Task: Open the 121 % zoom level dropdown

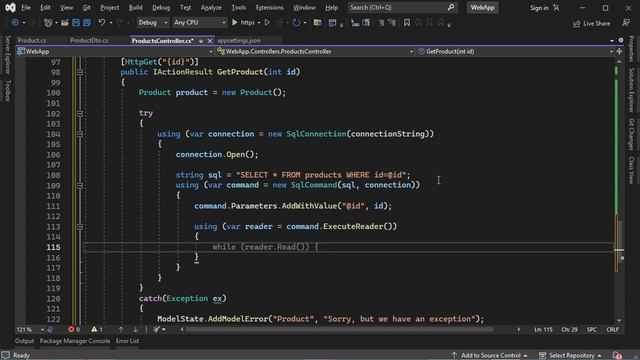Action: point(30,329)
